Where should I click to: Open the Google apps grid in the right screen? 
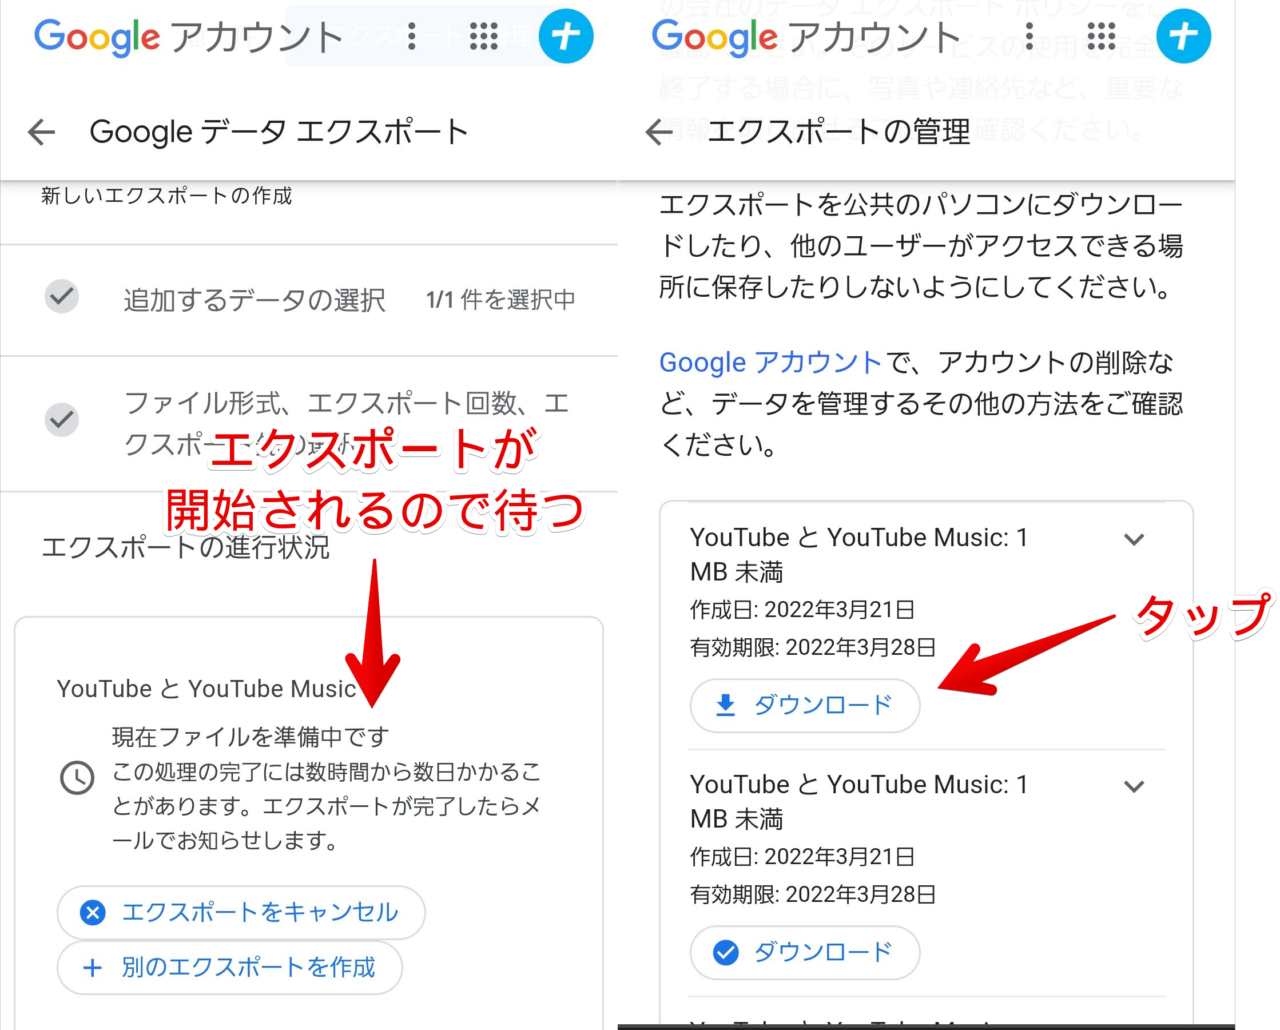click(x=1101, y=37)
